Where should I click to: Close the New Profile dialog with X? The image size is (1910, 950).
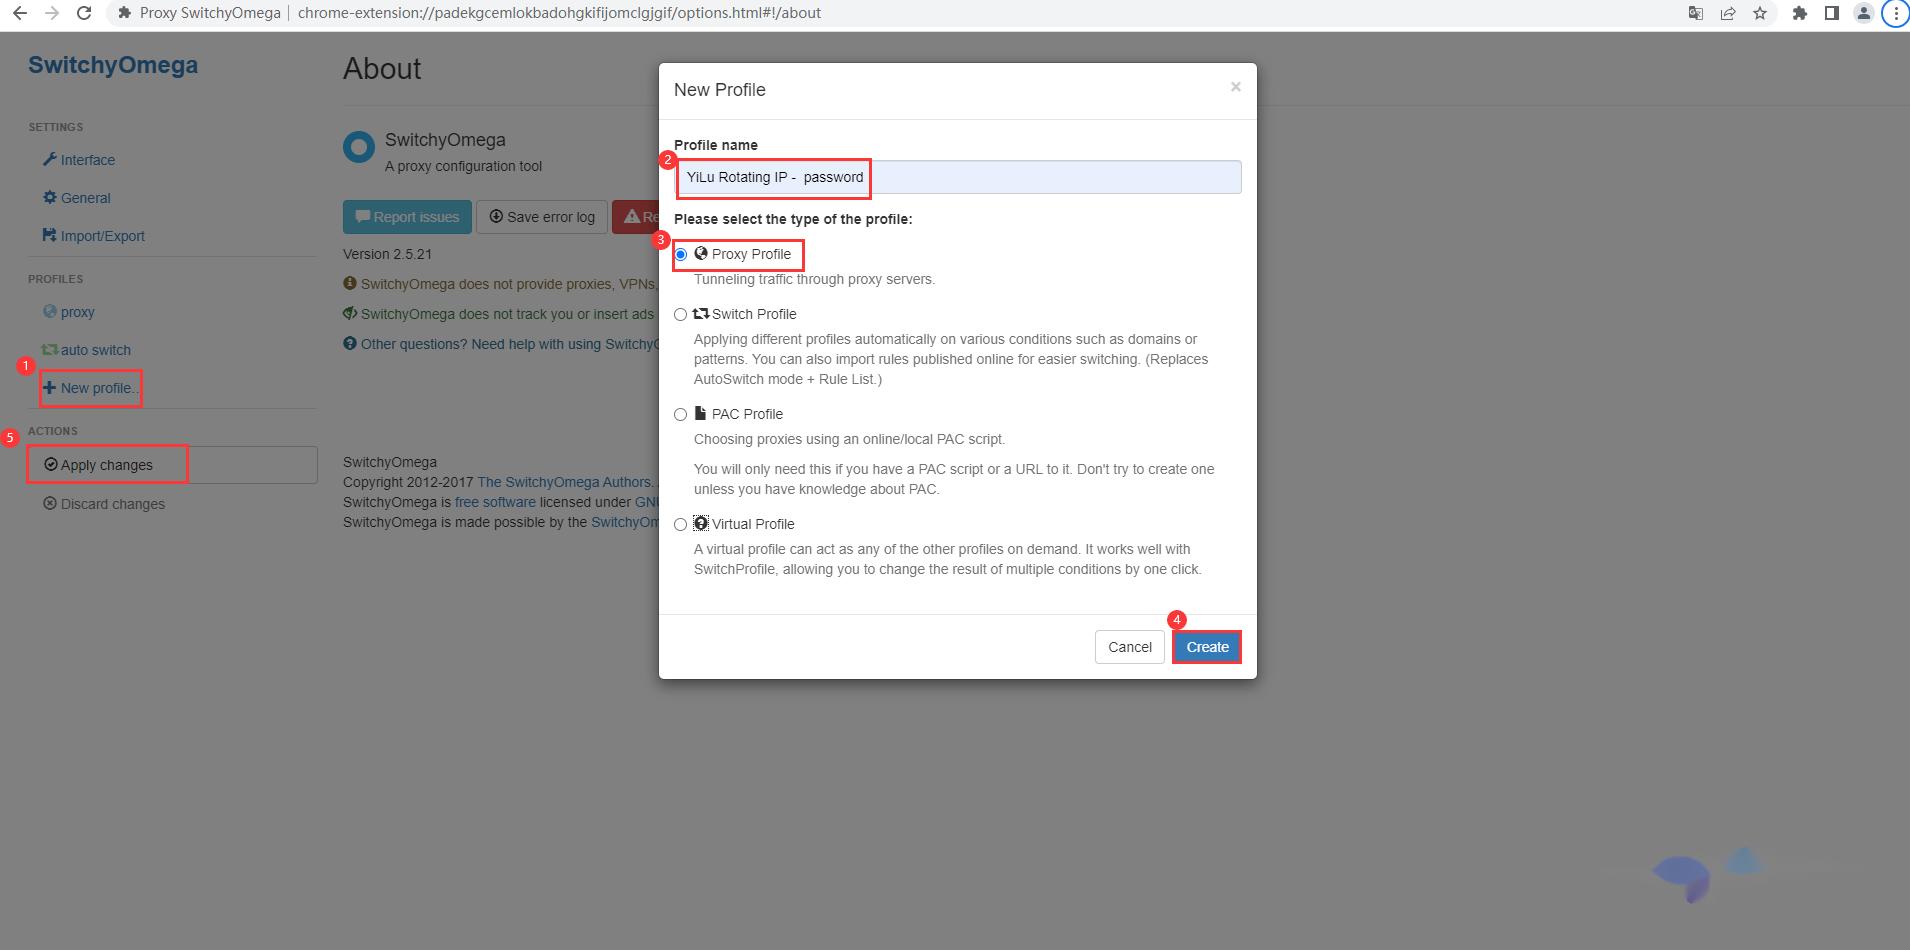click(1236, 87)
